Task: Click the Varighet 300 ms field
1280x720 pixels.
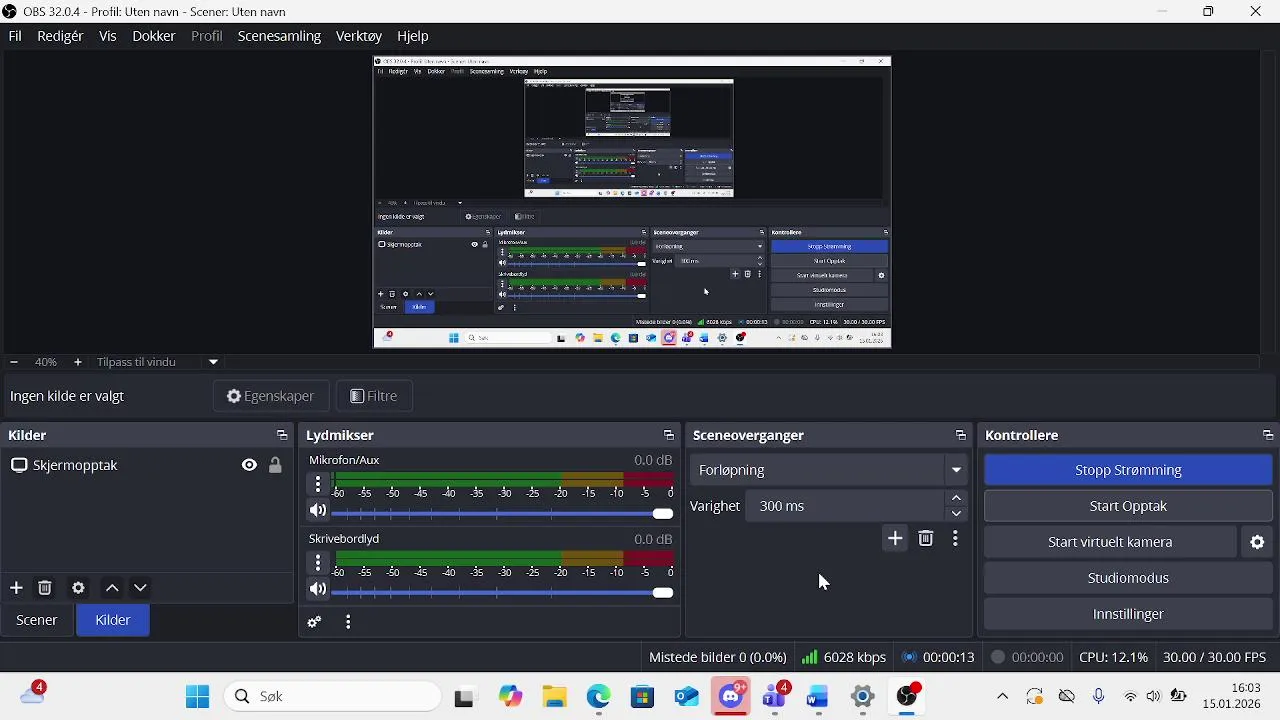Action: [845, 506]
